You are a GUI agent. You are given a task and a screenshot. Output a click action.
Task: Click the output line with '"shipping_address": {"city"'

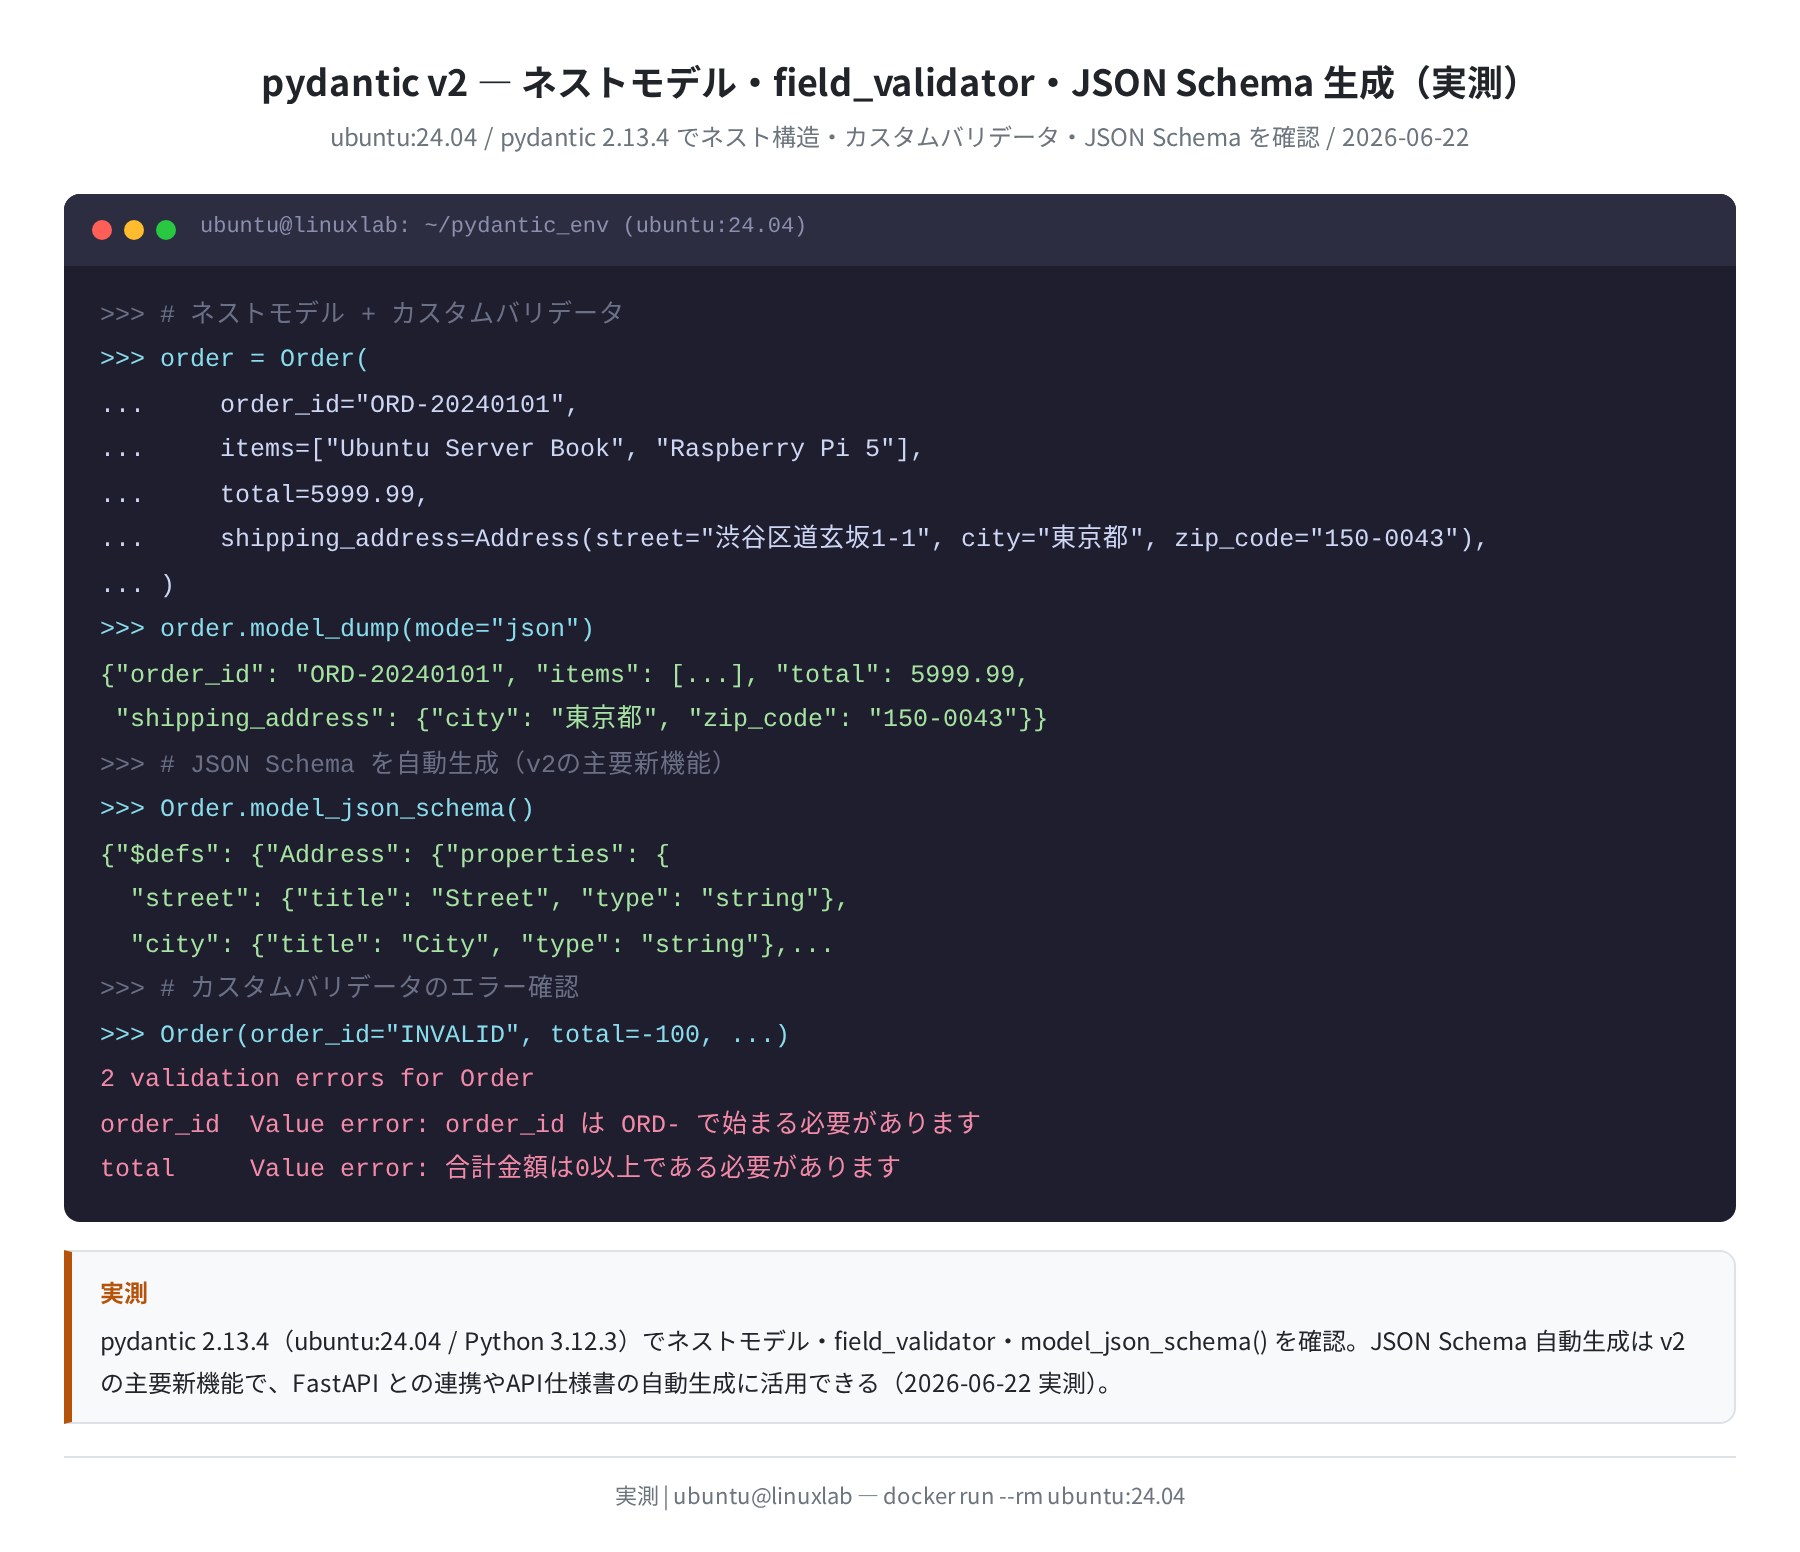581,719
